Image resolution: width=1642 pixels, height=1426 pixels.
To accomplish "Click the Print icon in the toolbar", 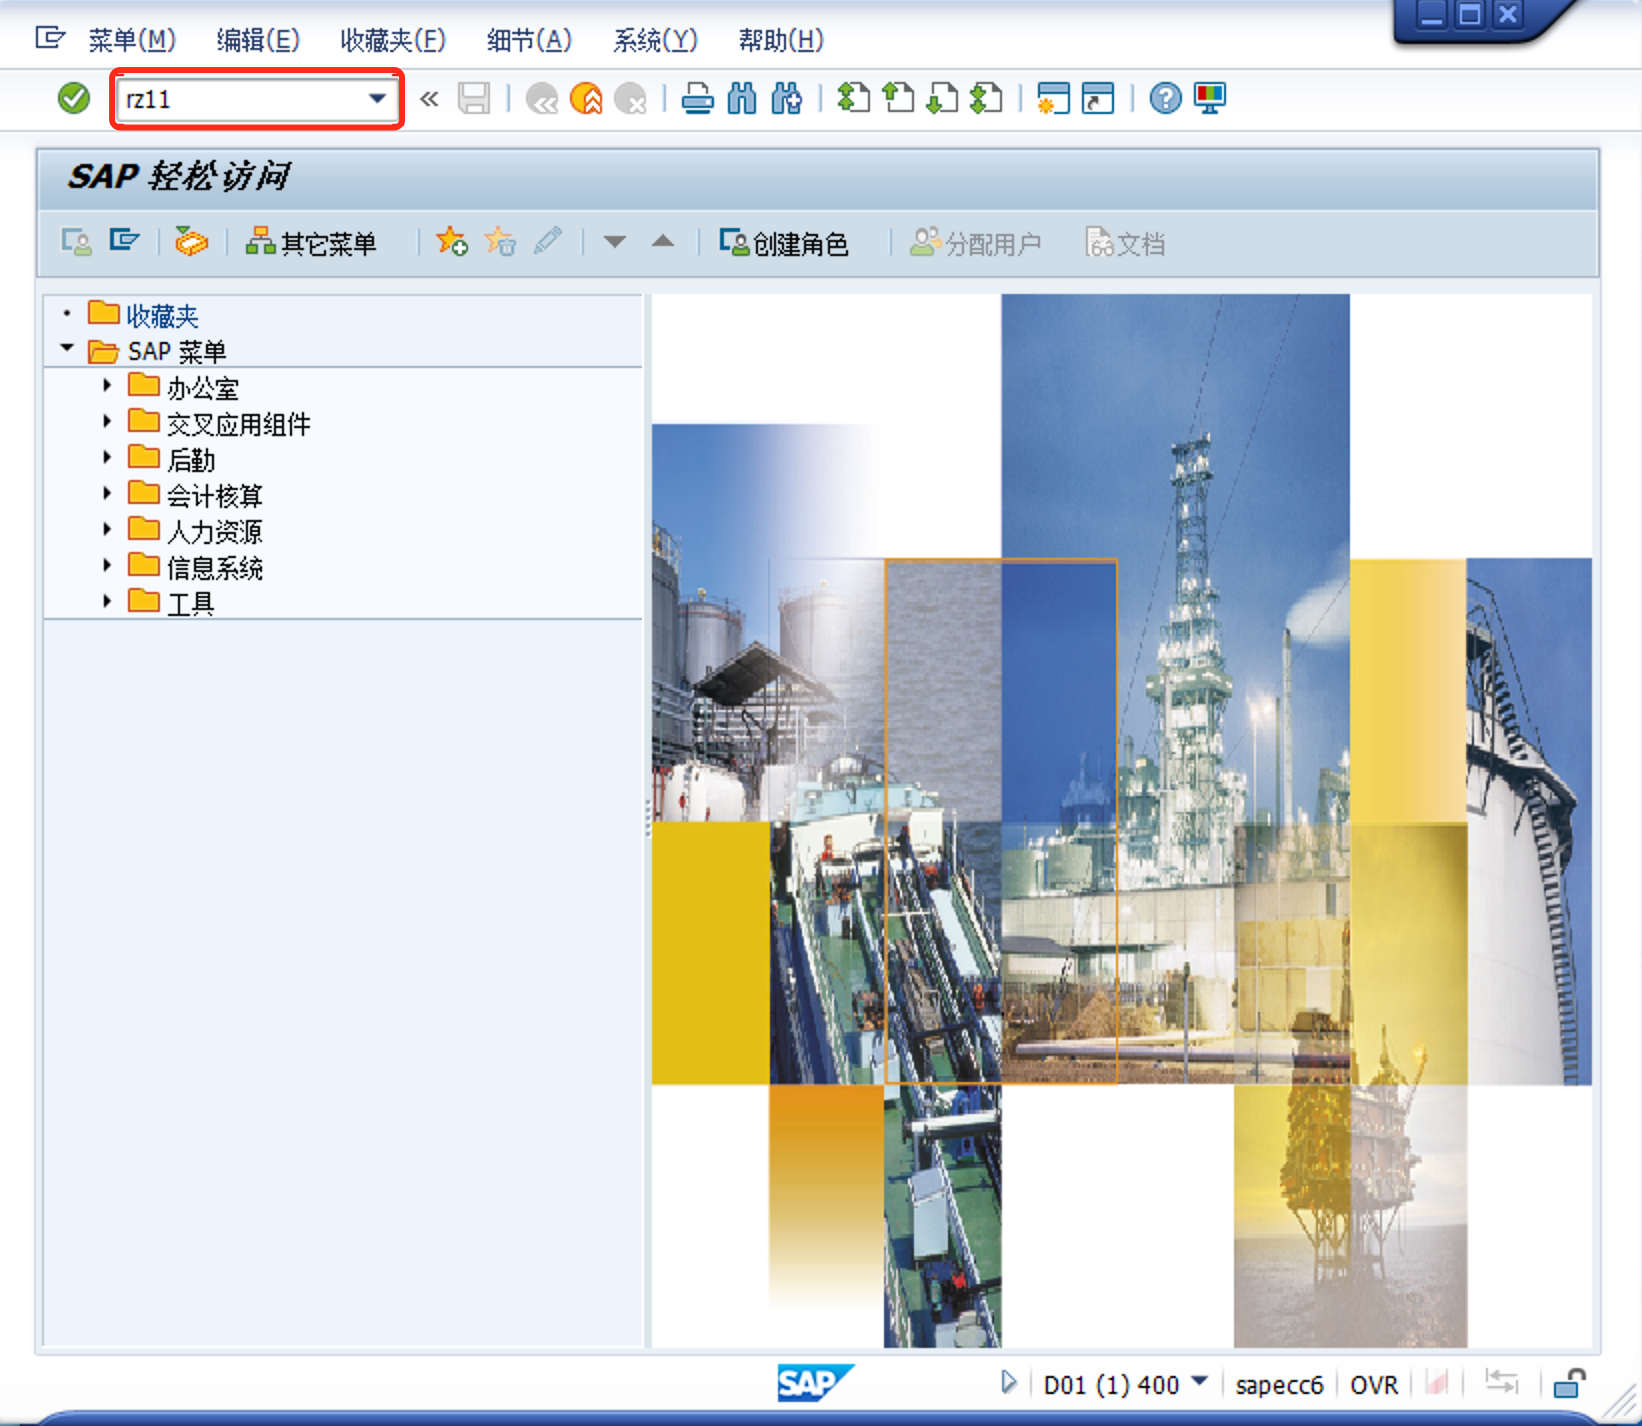I will (x=698, y=98).
